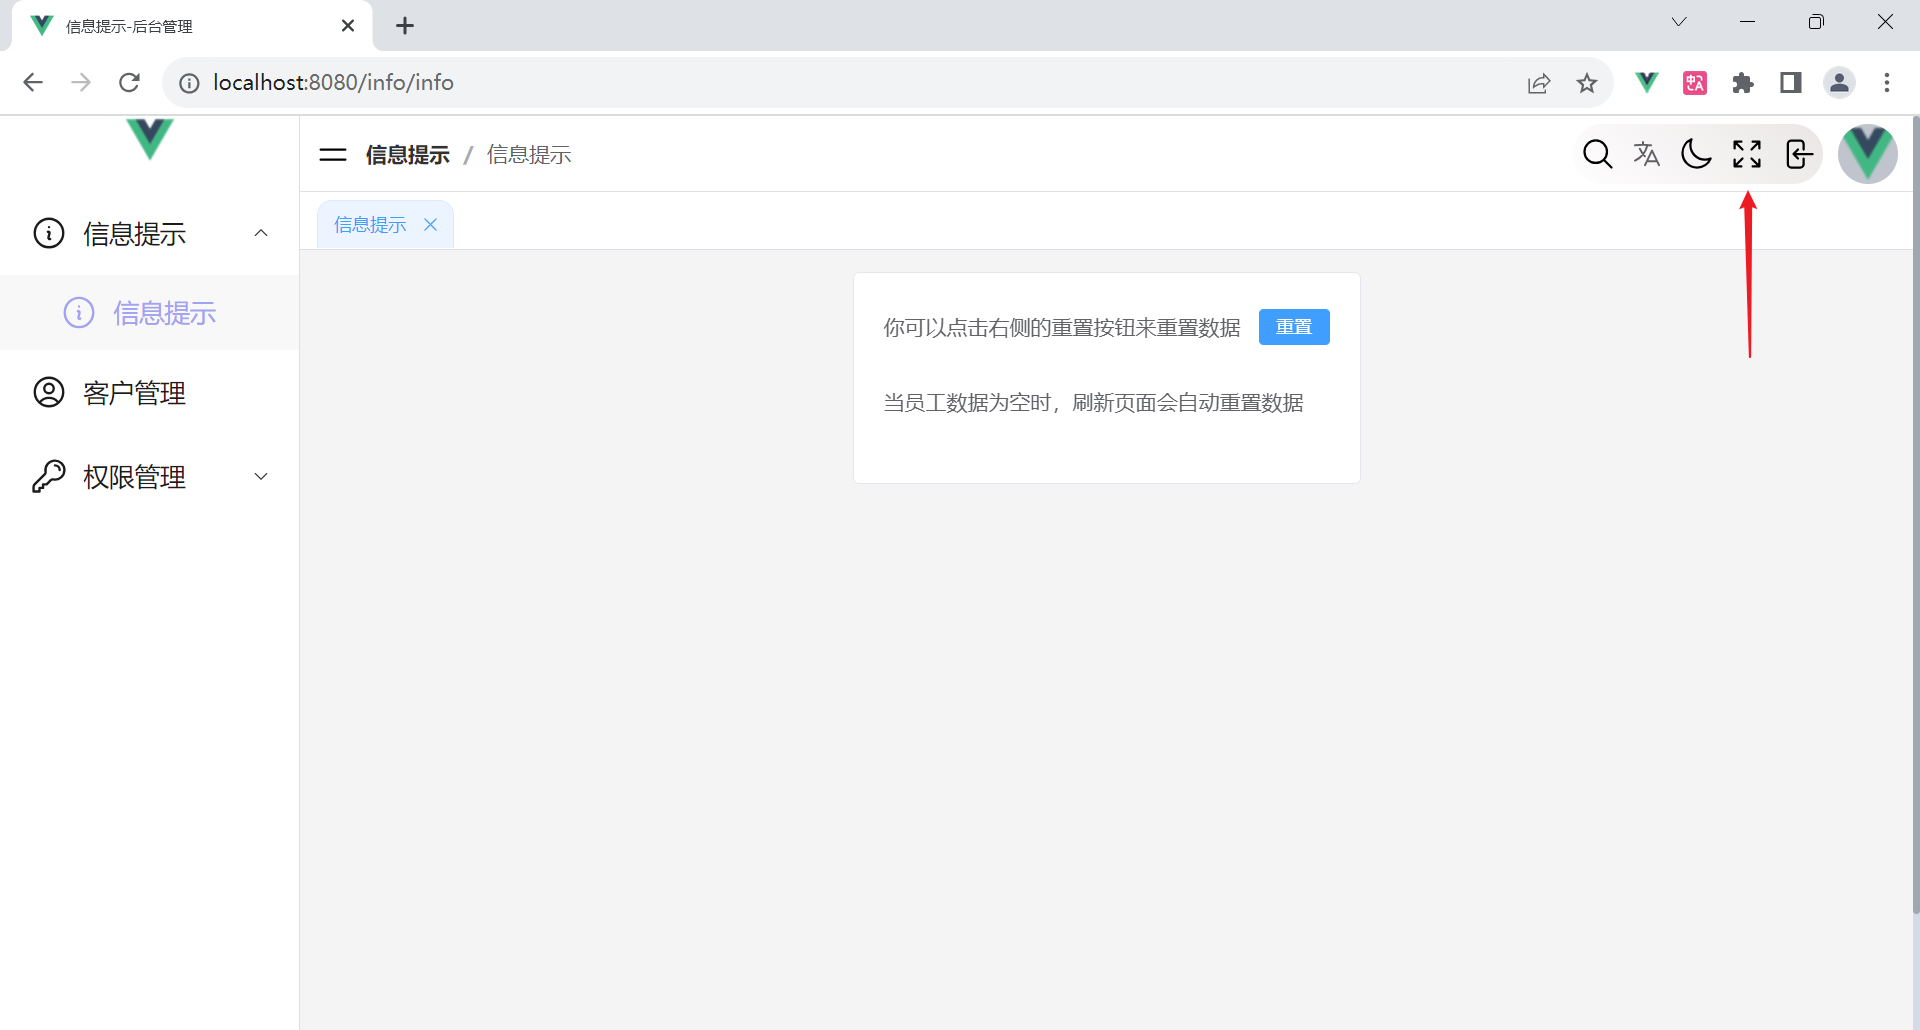Click the text 你可以点击右侧的重置按钮来重置数据
This screenshot has height=1030, width=1920.
click(x=1062, y=328)
